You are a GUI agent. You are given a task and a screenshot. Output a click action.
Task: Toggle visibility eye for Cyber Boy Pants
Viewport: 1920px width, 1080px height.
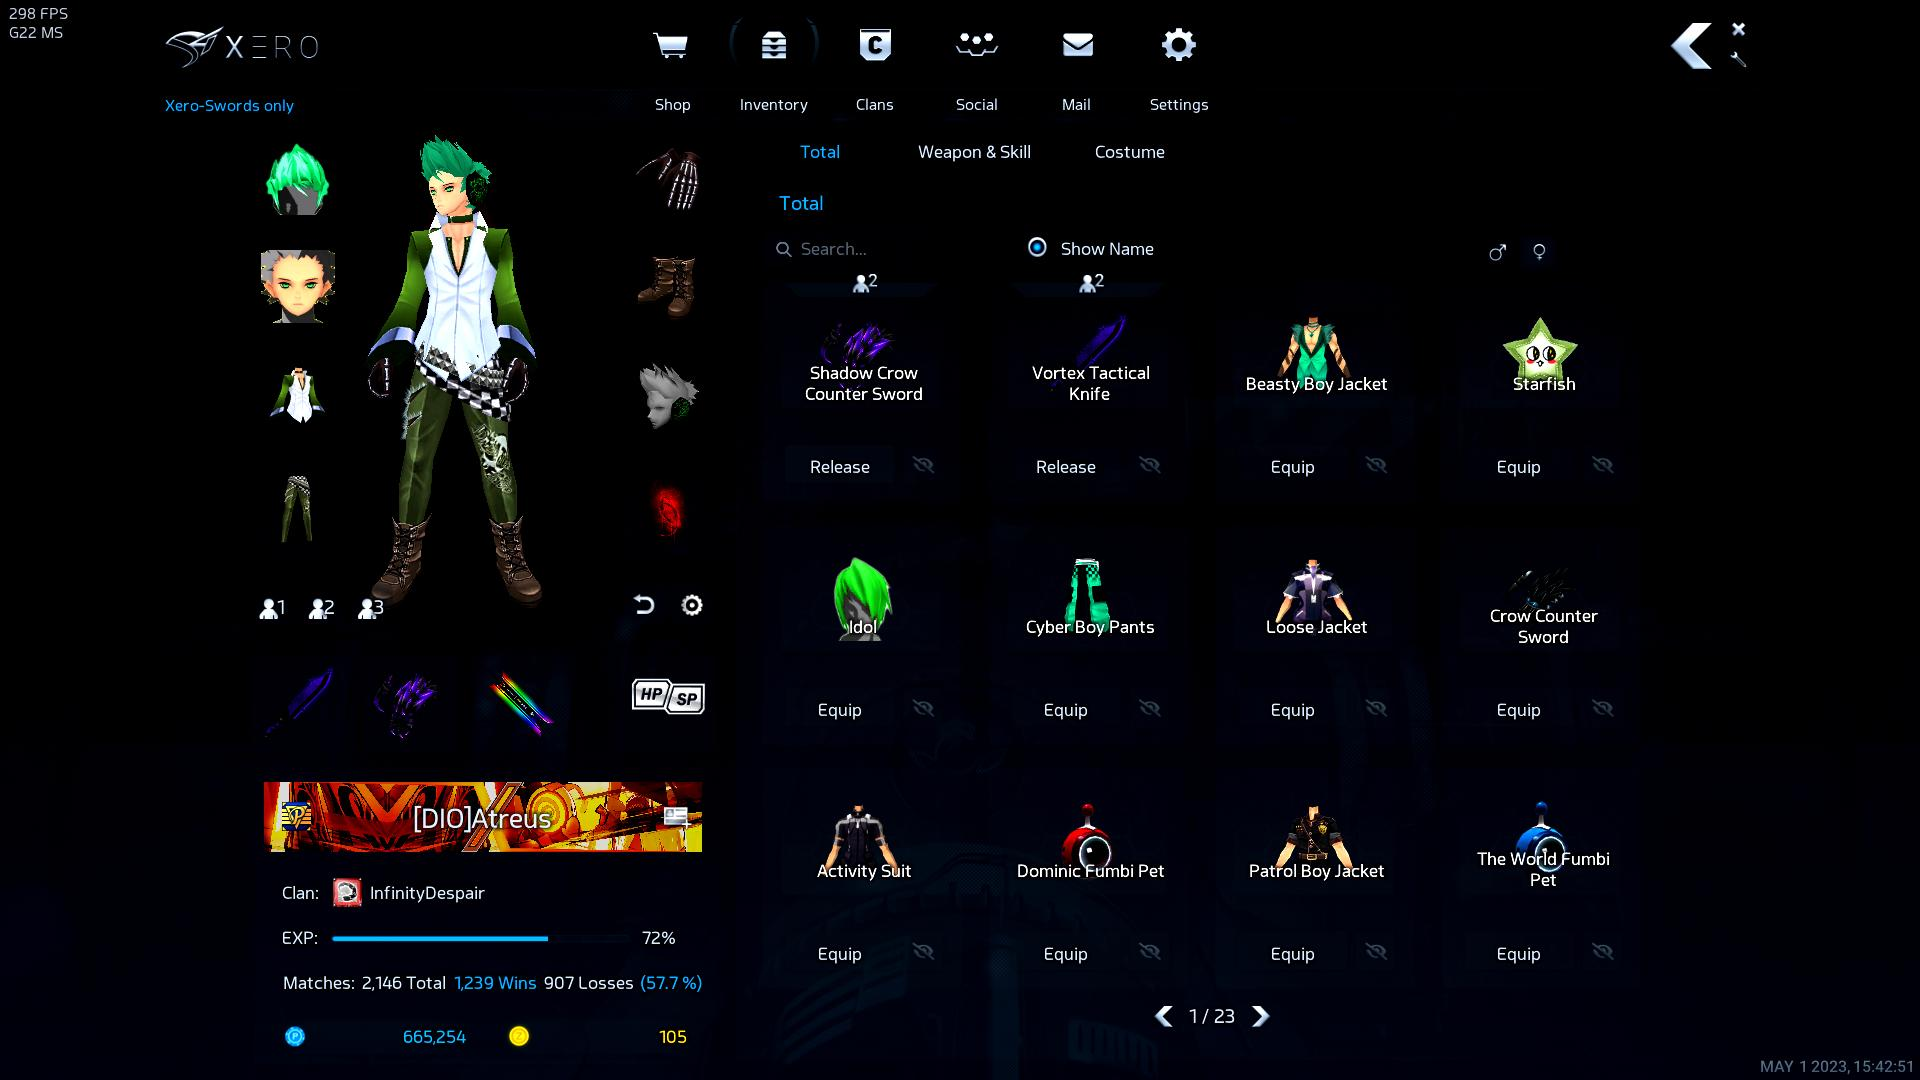[x=1149, y=709]
